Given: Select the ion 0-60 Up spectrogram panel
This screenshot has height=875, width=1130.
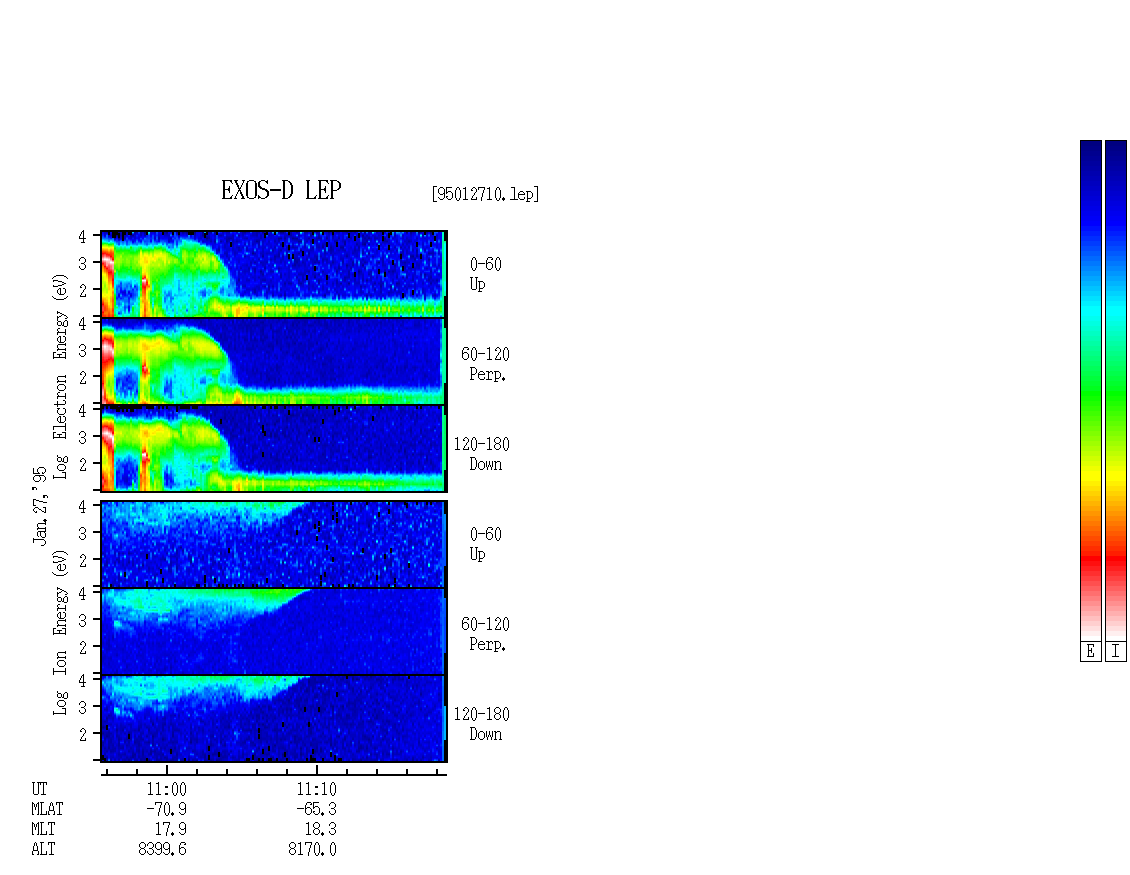Looking at the screenshot, I should [274, 544].
